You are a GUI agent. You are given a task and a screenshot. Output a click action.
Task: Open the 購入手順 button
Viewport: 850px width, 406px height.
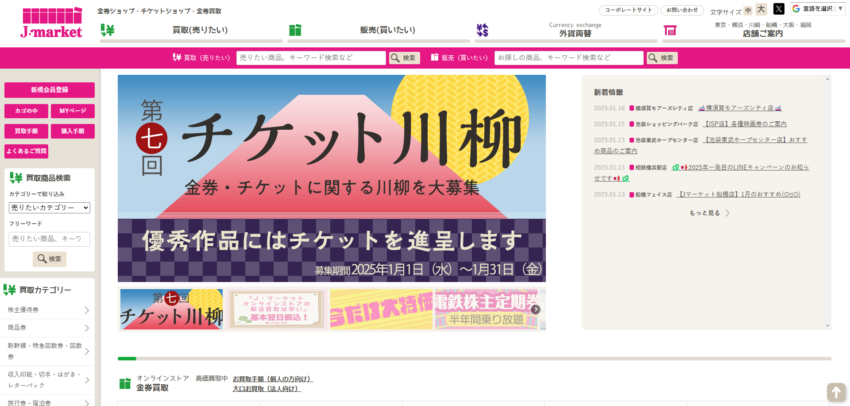point(73,131)
